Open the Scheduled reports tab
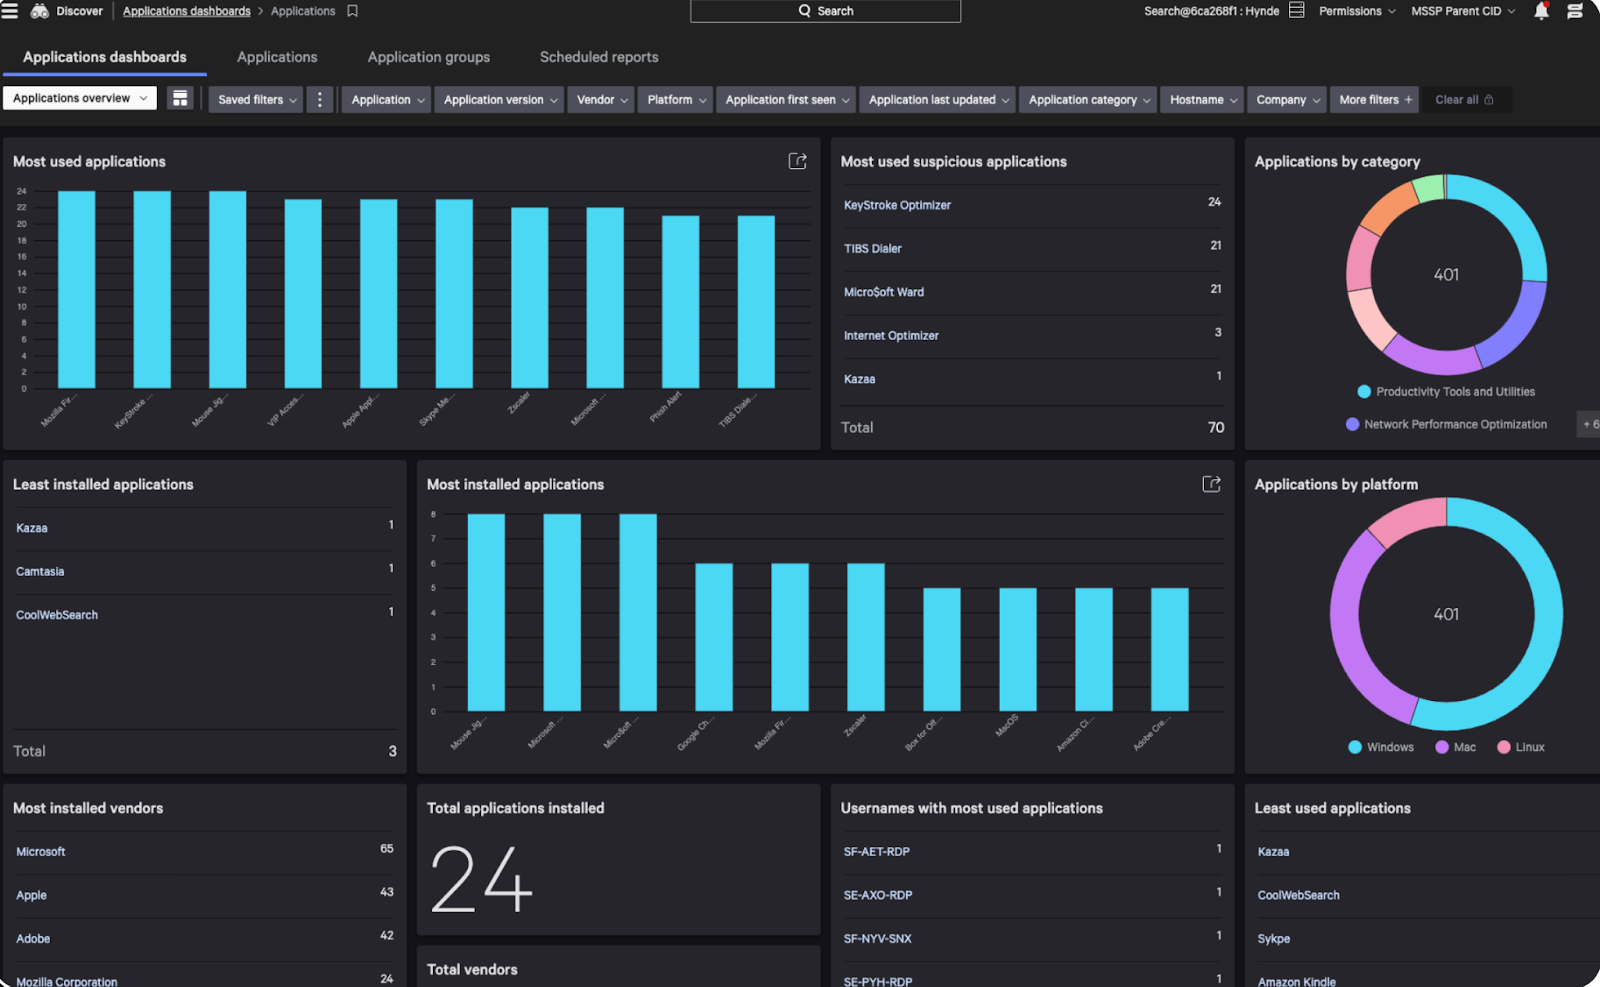The image size is (1600, 987). (x=599, y=57)
